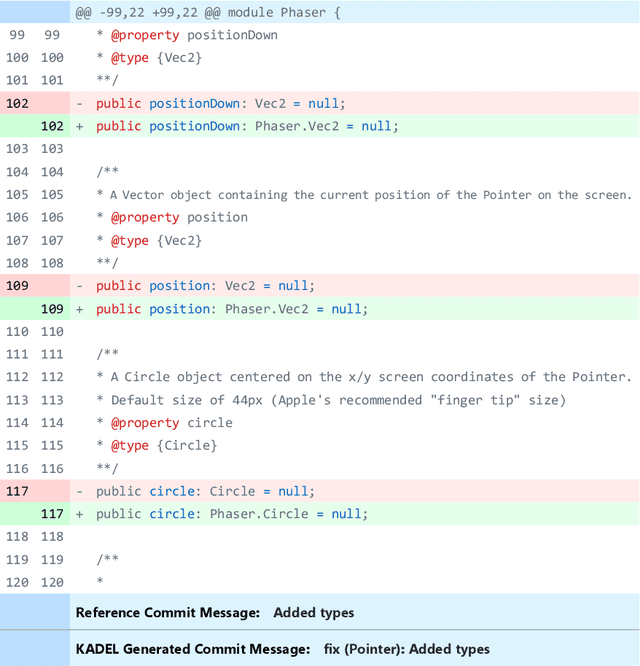This screenshot has width=640, height=666.
Task: Select new line number 117
Action: click(52, 514)
